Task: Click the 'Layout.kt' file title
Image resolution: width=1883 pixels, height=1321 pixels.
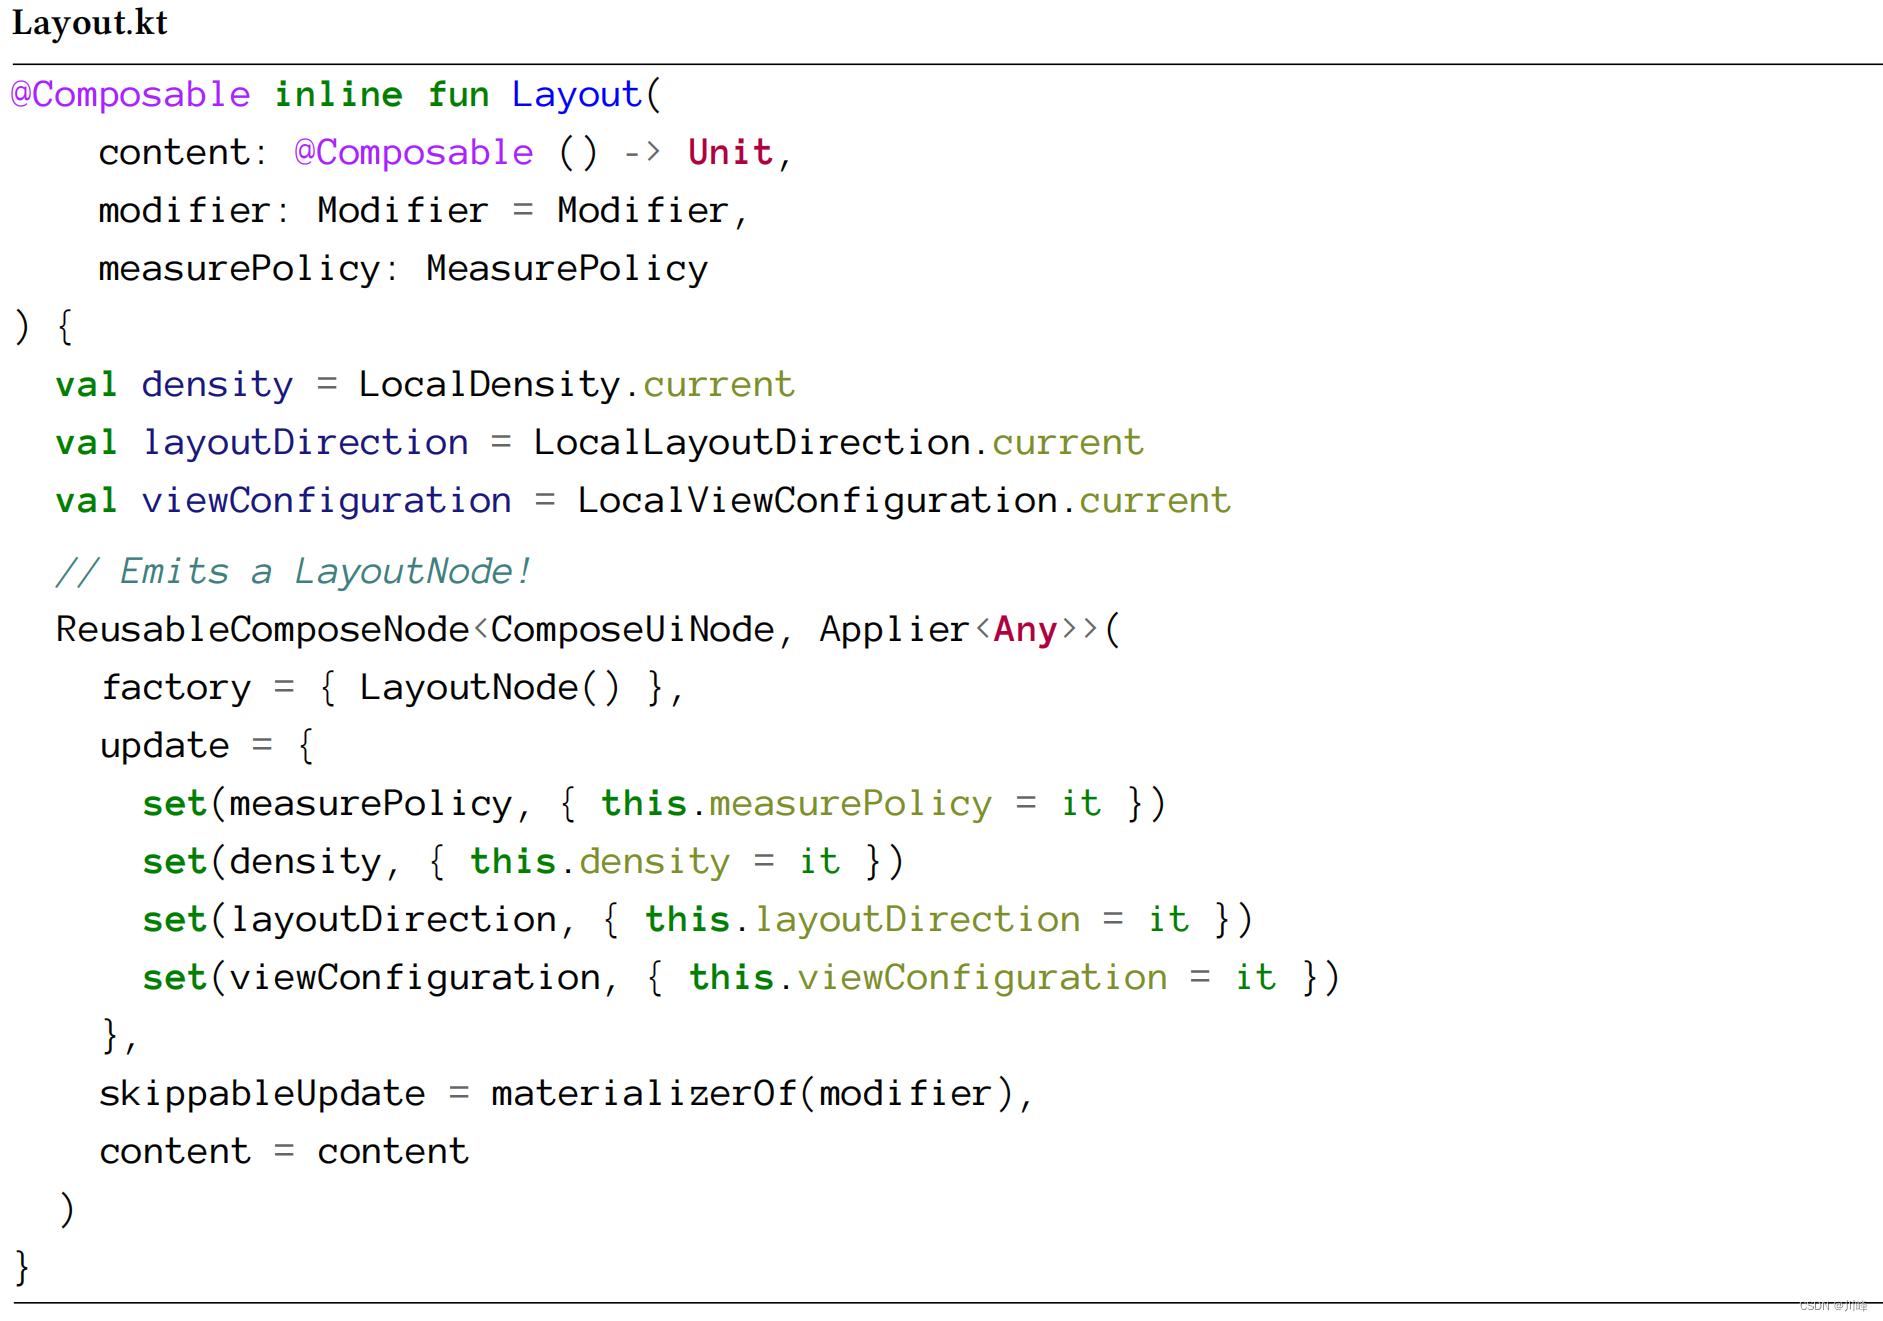Action: [x=89, y=23]
